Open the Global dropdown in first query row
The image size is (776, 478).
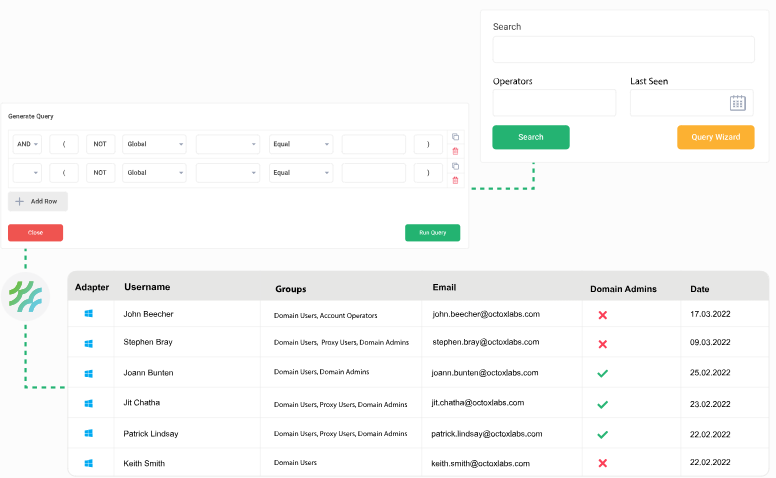tap(154, 144)
